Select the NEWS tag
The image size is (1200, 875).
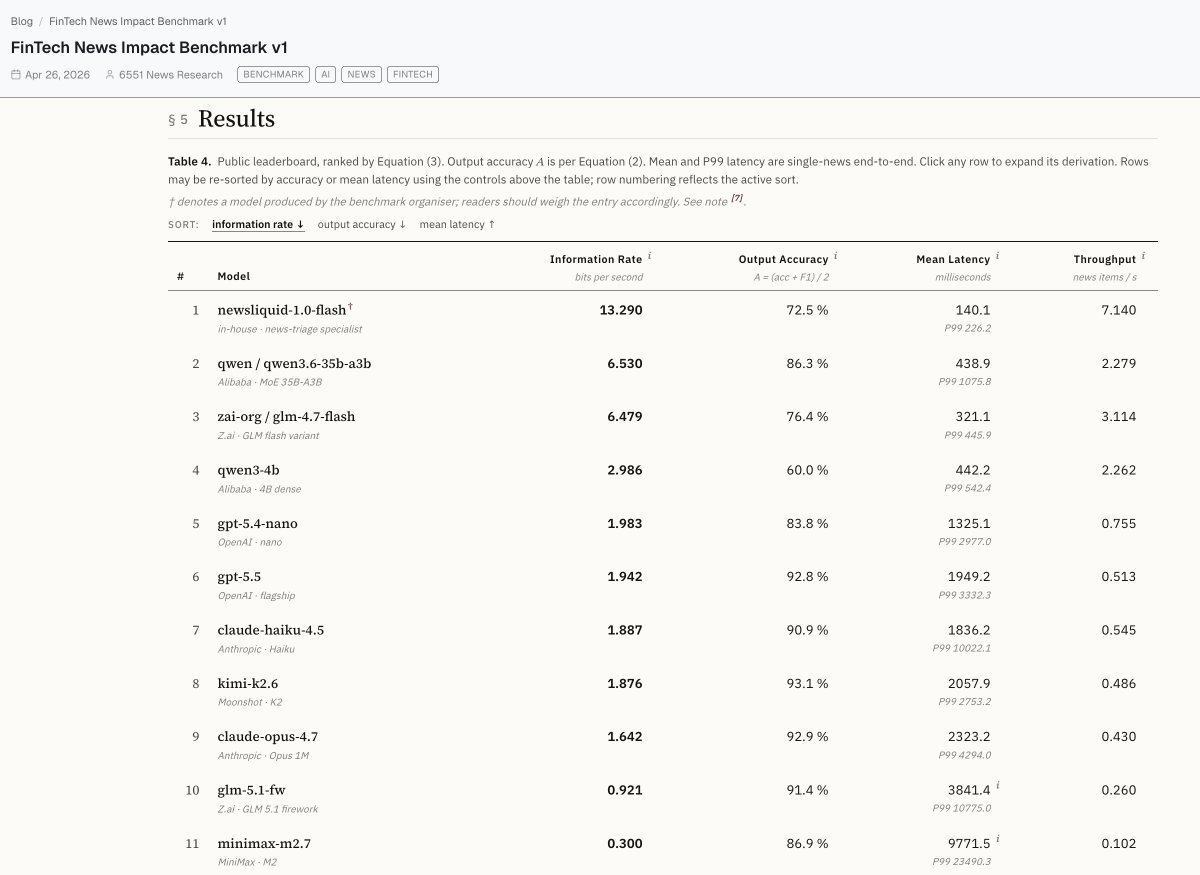(x=361, y=75)
